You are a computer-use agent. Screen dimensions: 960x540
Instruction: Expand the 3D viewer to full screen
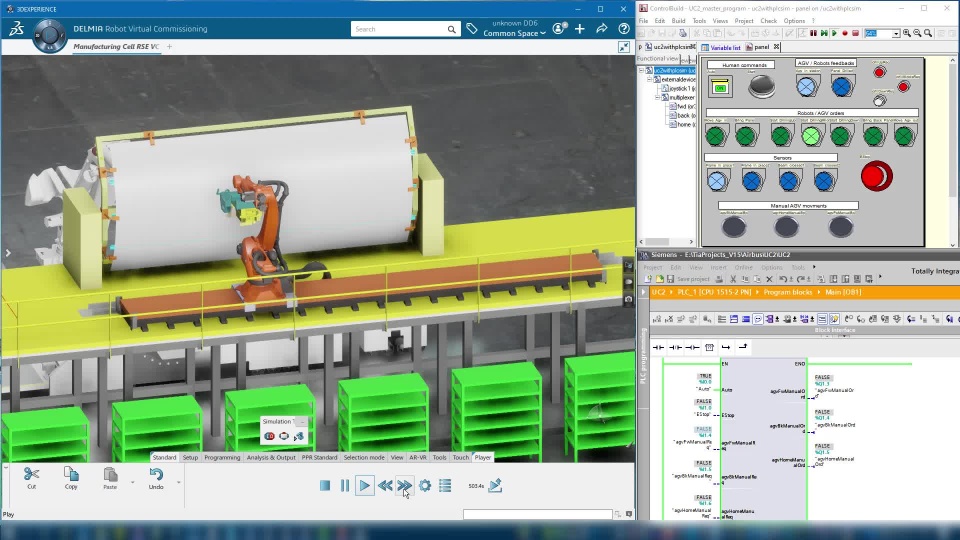624,47
